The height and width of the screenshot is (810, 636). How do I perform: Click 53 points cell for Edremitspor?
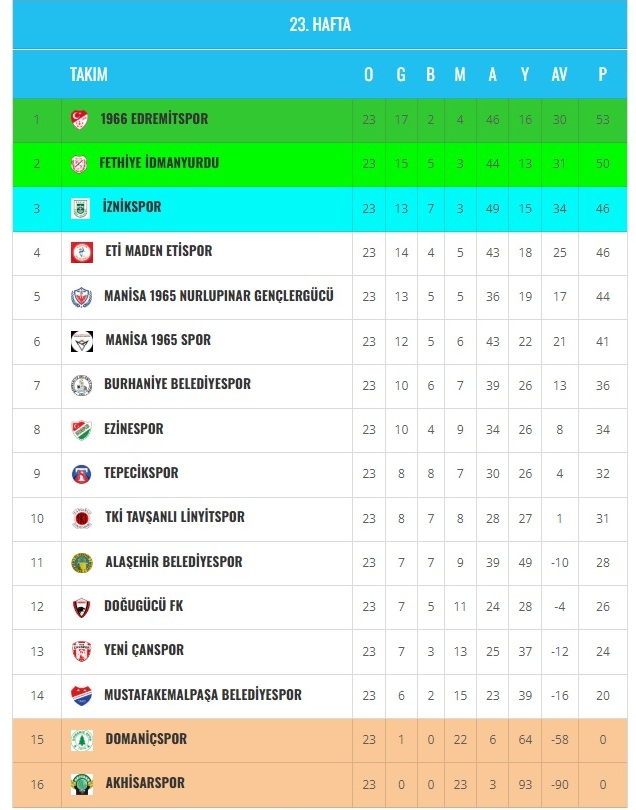(602, 120)
